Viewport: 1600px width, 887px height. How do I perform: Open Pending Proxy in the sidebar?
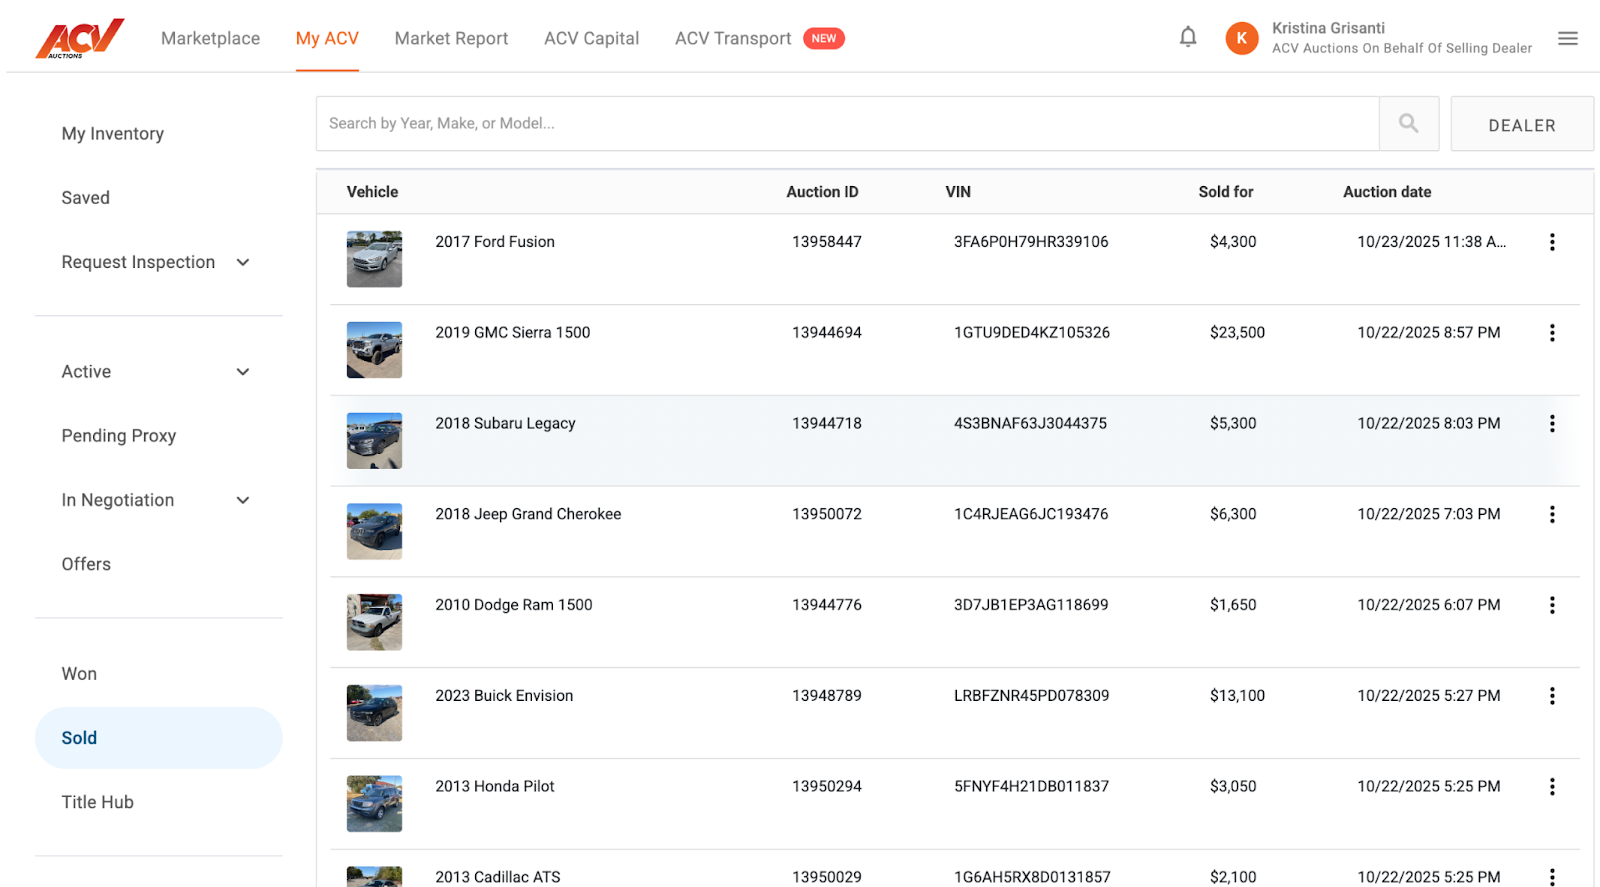[119, 436]
